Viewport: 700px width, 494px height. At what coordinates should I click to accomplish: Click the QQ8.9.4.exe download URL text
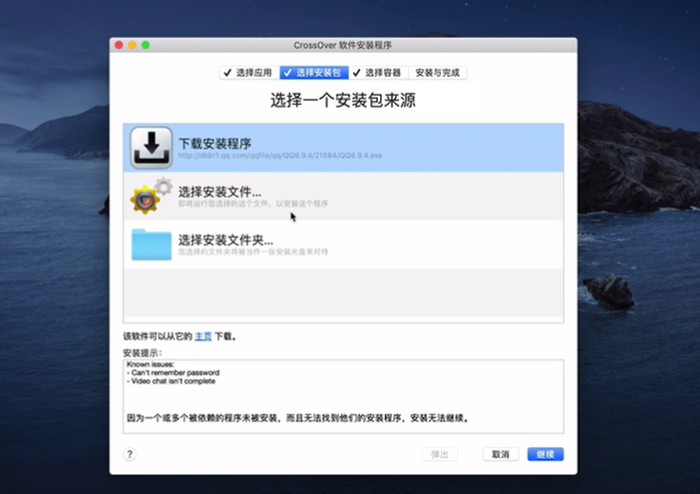tap(280, 155)
